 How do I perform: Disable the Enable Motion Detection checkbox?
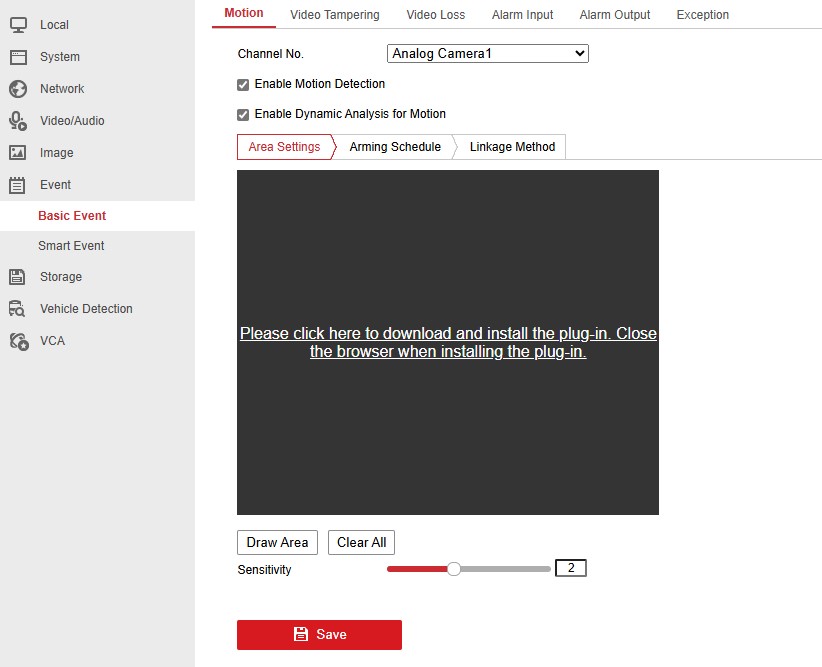(243, 85)
